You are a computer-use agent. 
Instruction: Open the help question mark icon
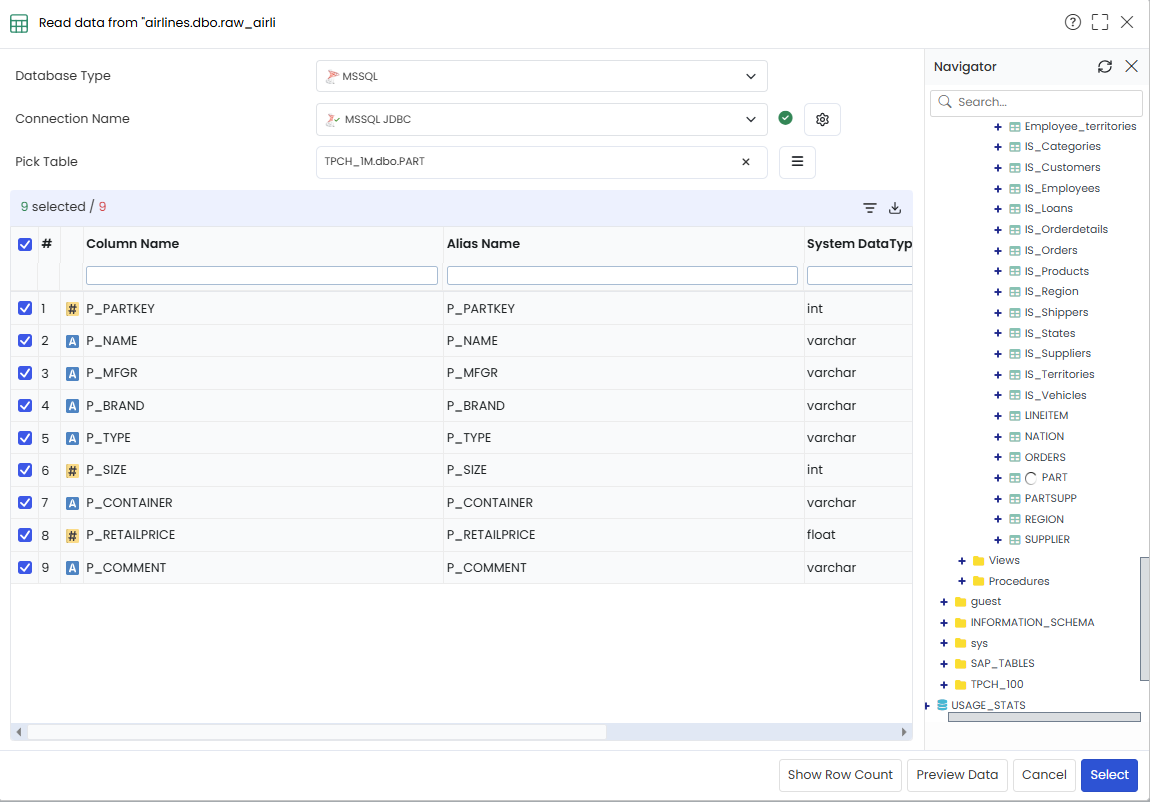[x=1072, y=22]
